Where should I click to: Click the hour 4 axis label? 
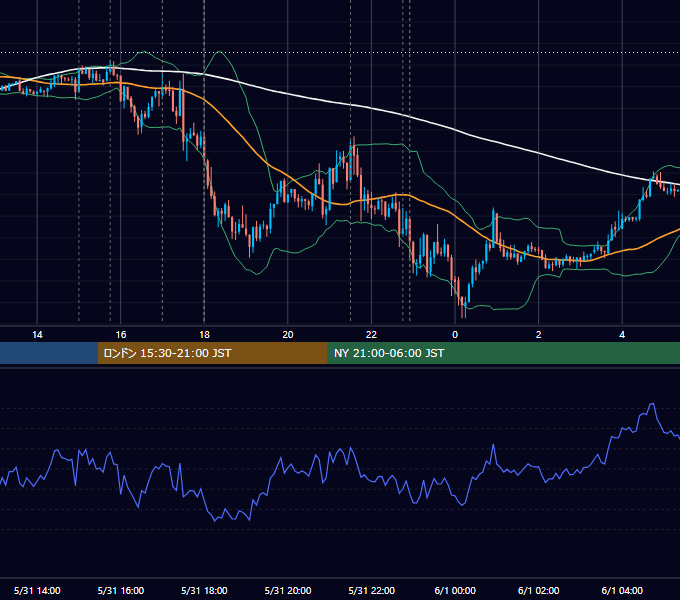pyautogui.click(x=622, y=335)
